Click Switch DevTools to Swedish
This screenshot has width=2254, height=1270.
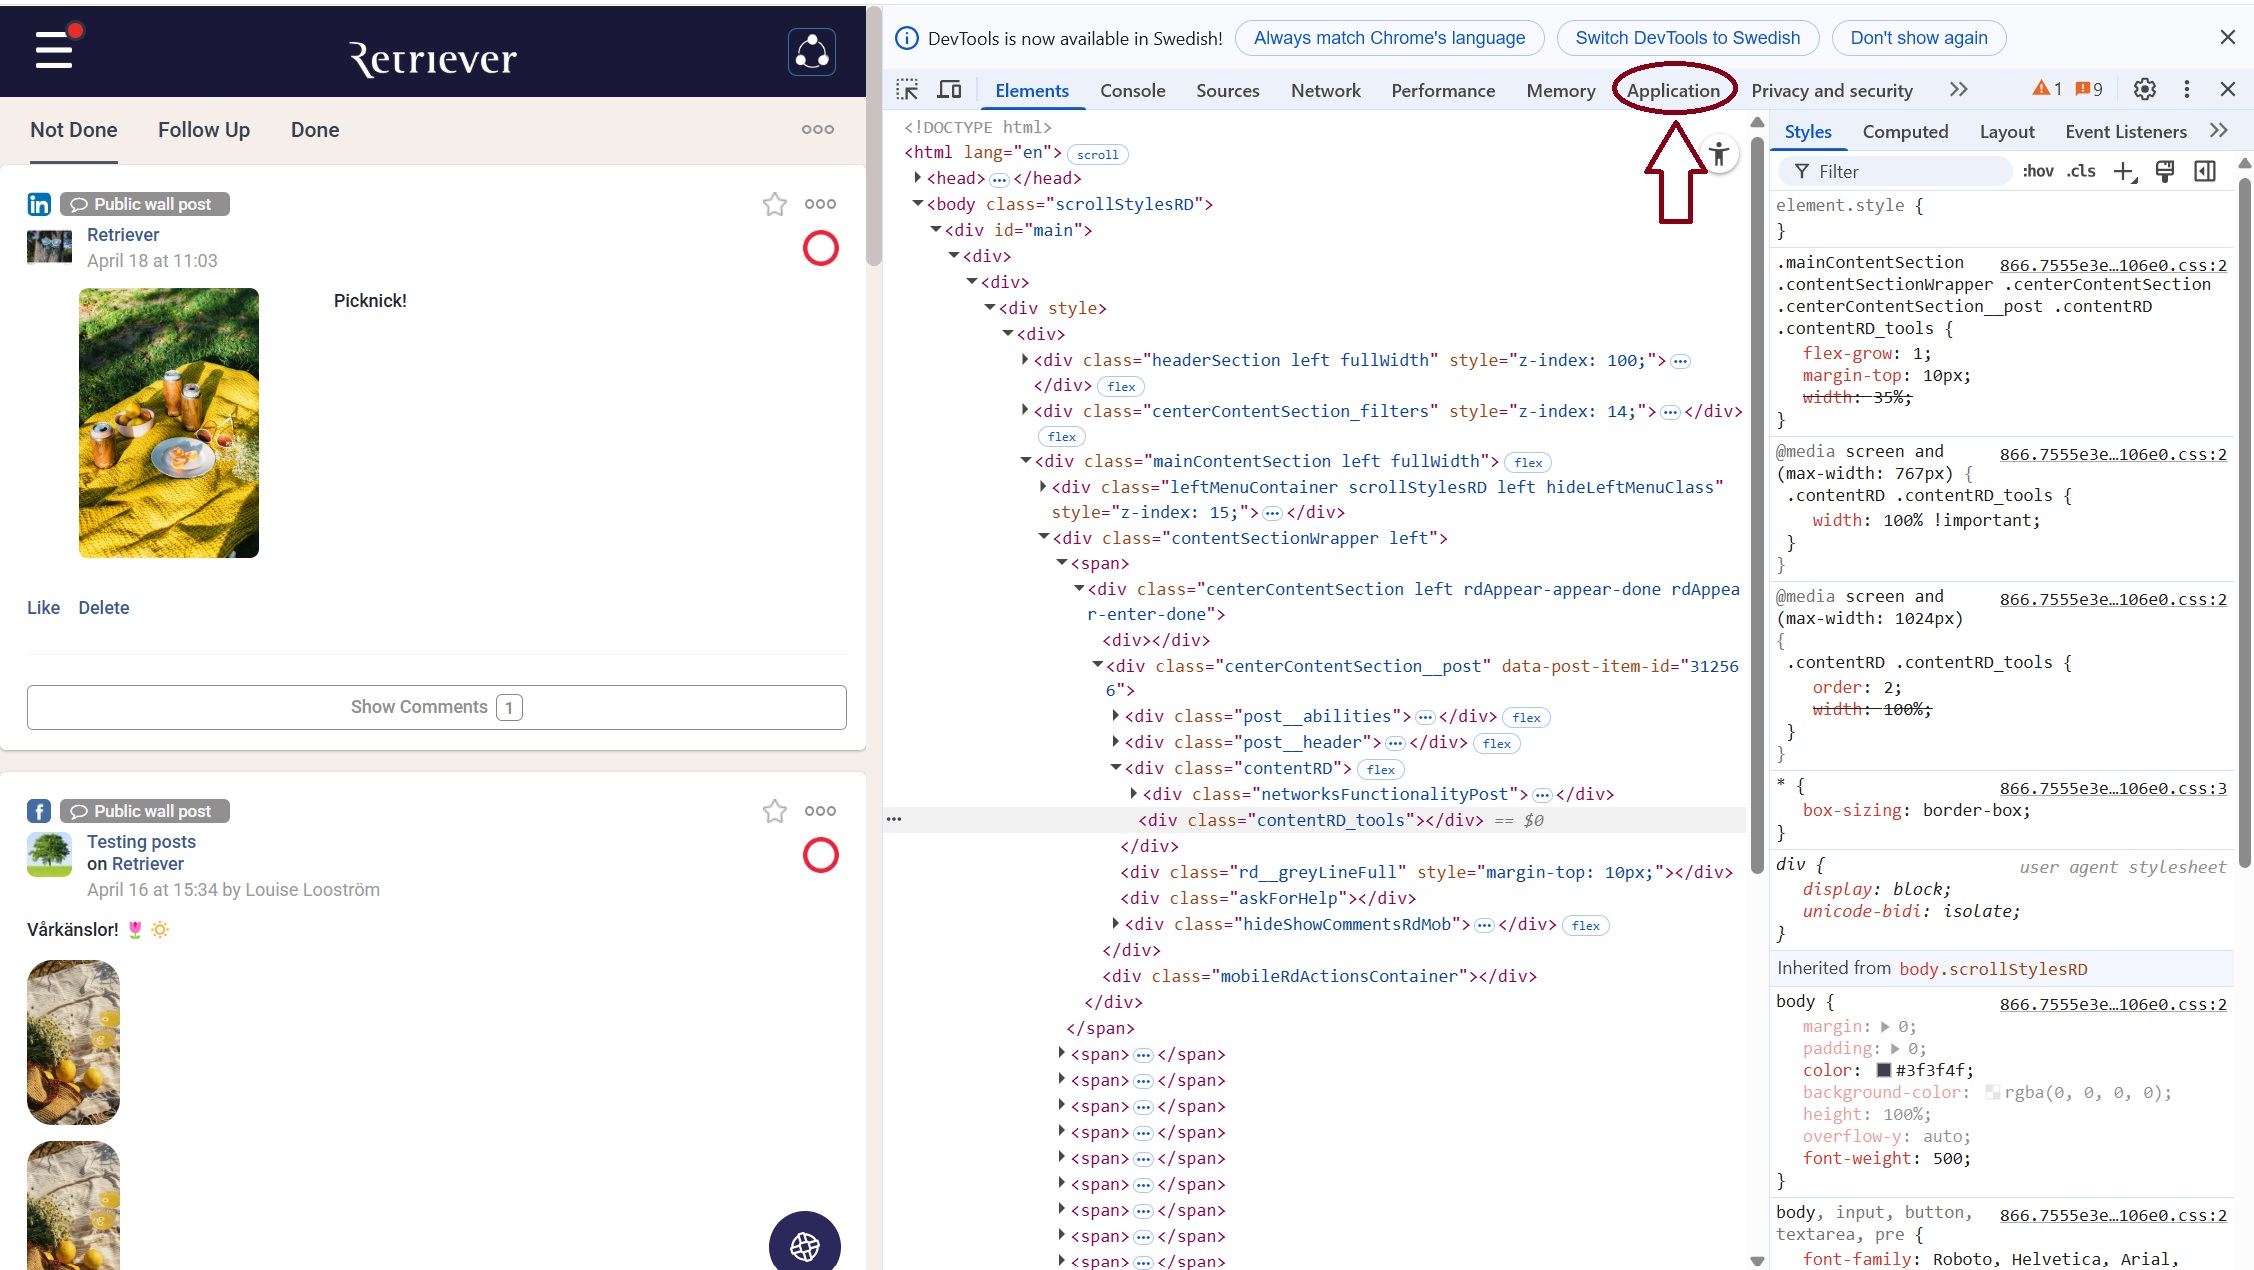[1687, 38]
